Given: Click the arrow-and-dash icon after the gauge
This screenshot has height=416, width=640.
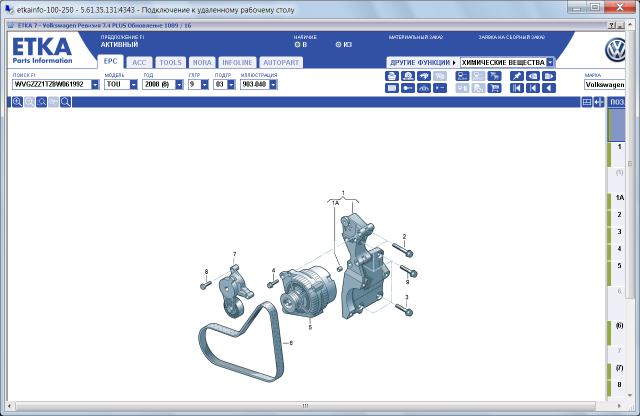Looking at the screenshot, I should click(x=440, y=88).
